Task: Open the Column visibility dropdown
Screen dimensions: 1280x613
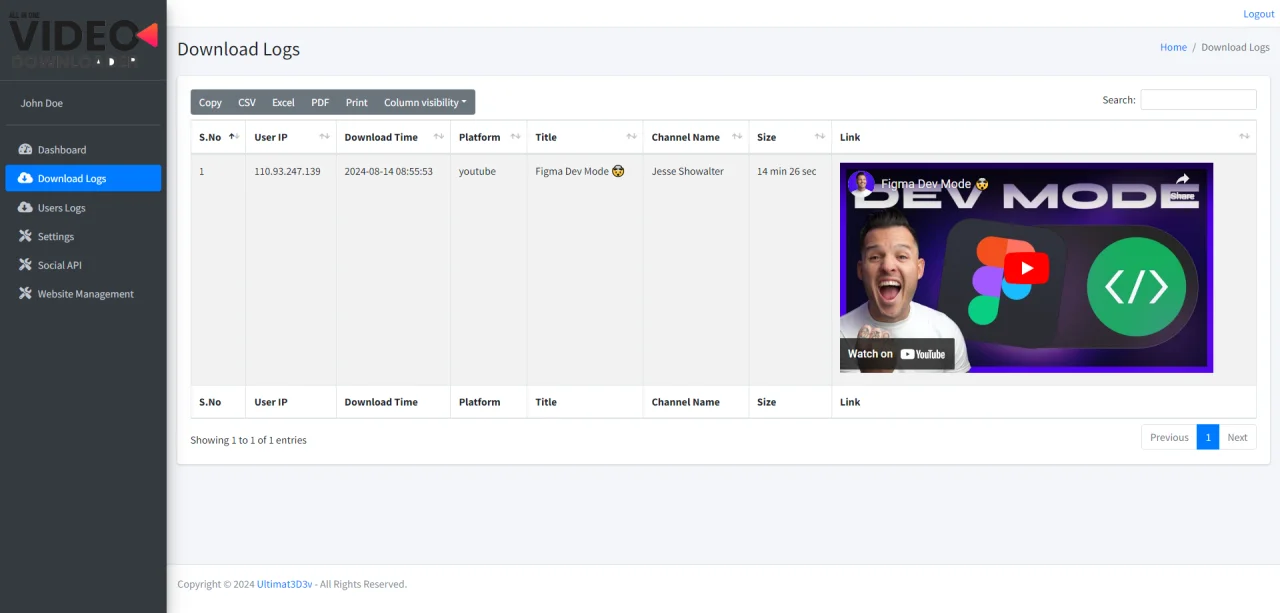Action: click(425, 102)
